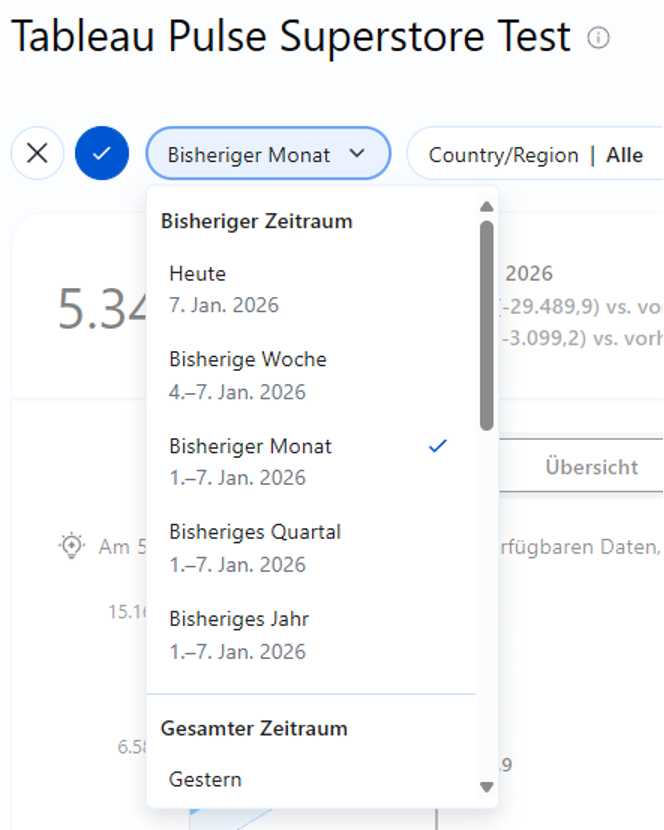
Task: Pick 'Bisheriges Jahr' from the list
Action: 239,619
